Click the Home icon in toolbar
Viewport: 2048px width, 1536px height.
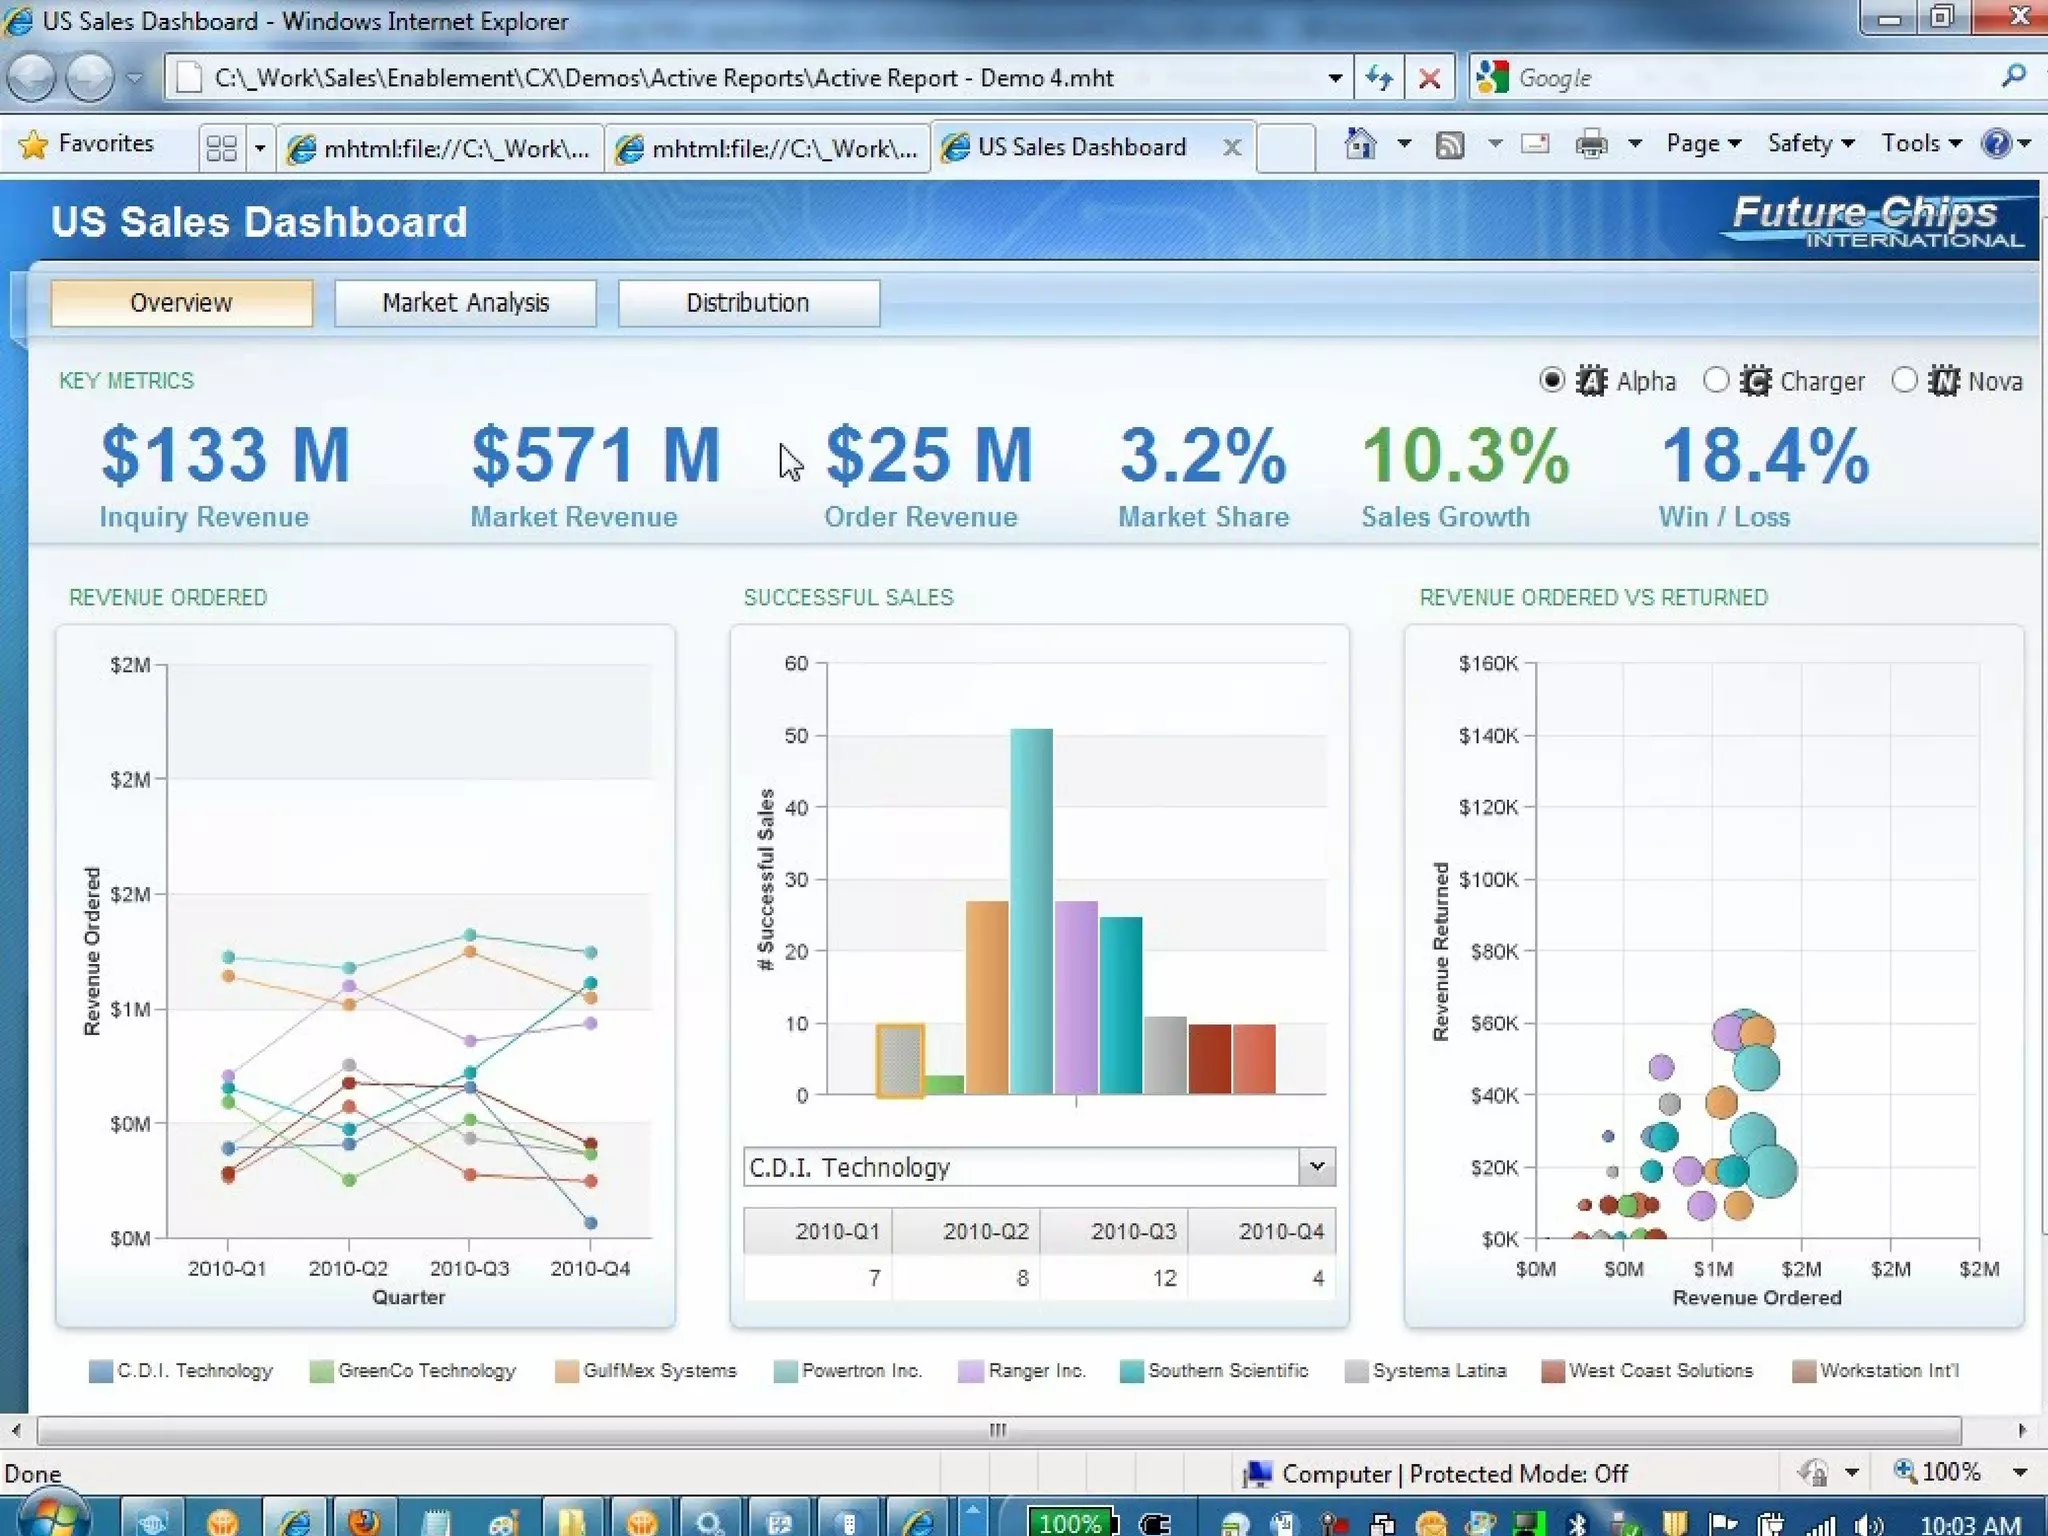click(1360, 145)
